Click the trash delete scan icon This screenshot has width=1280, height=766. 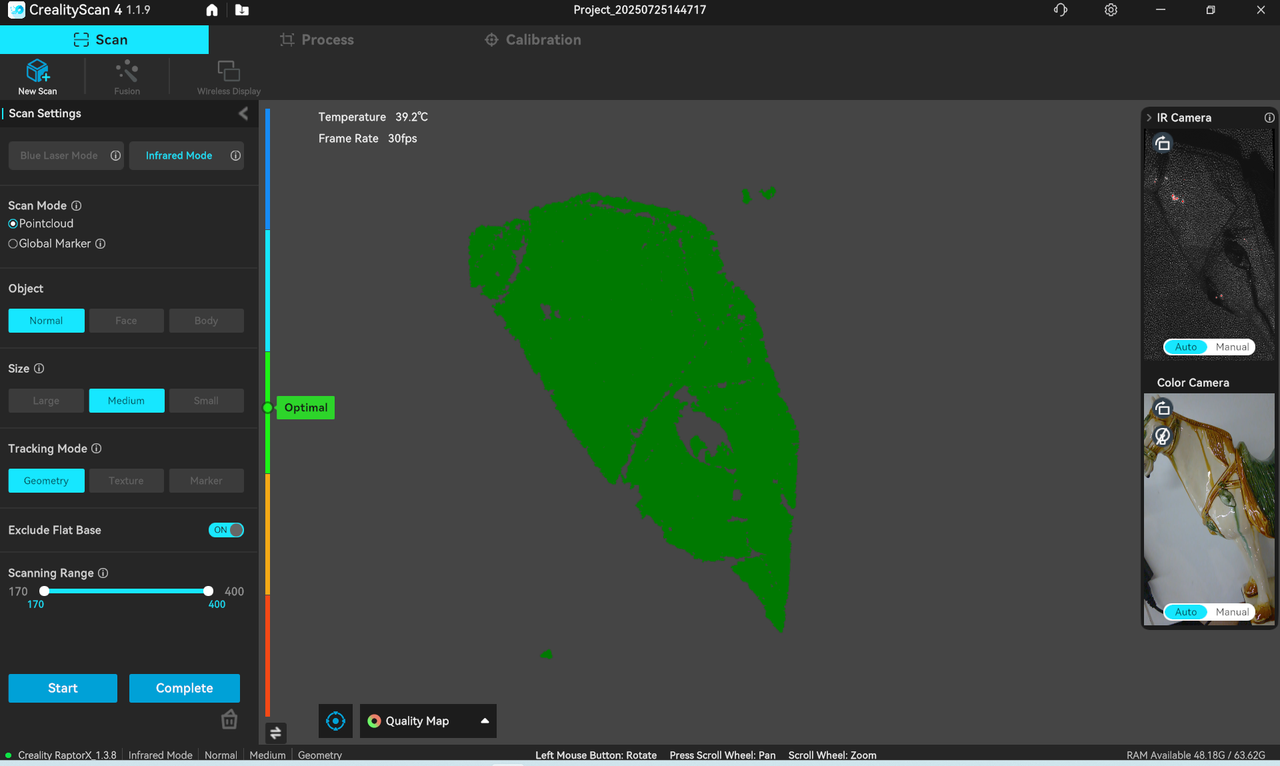229,719
